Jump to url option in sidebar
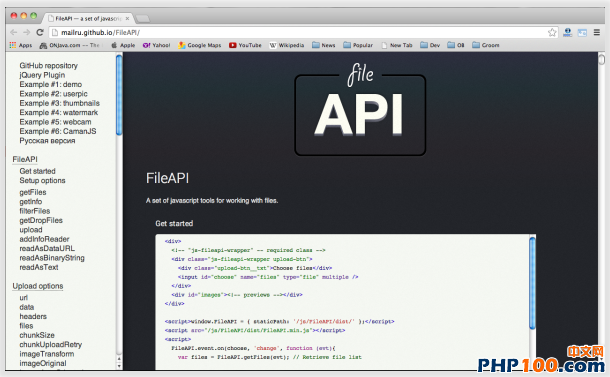This screenshot has width=610, height=377. coord(24,298)
